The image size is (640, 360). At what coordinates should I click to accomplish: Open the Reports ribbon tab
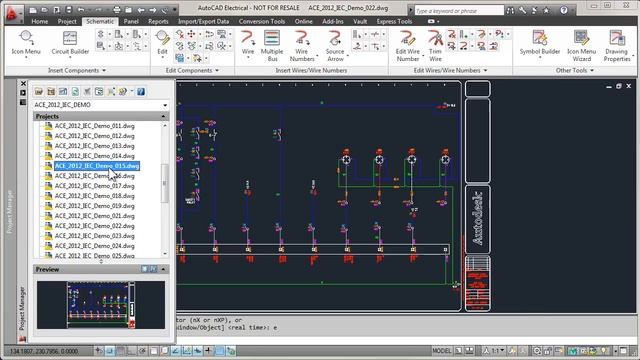coord(158,21)
